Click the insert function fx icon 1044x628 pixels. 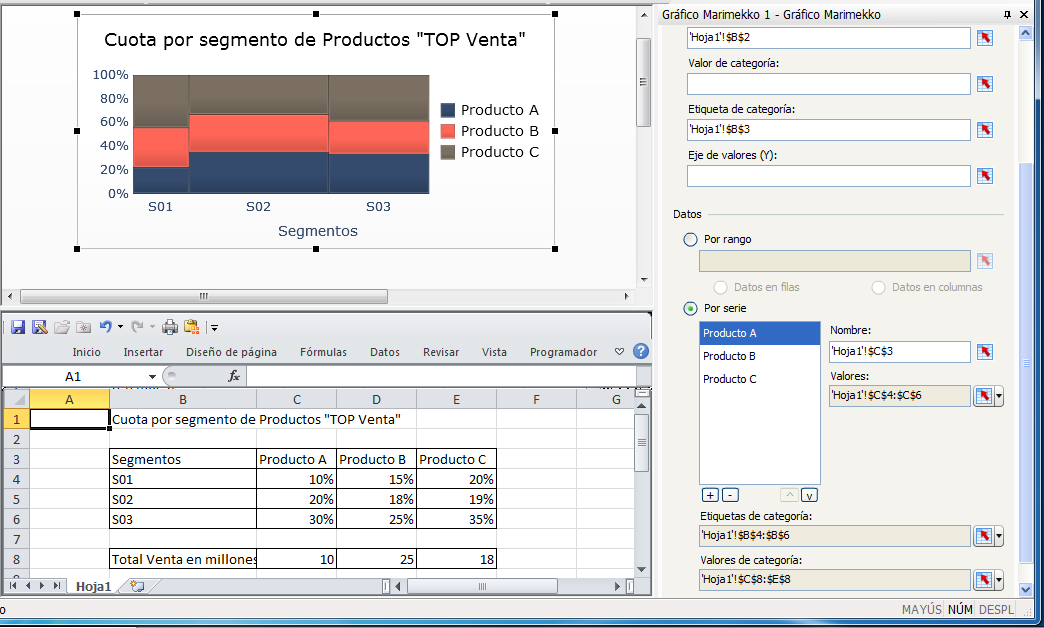234,376
